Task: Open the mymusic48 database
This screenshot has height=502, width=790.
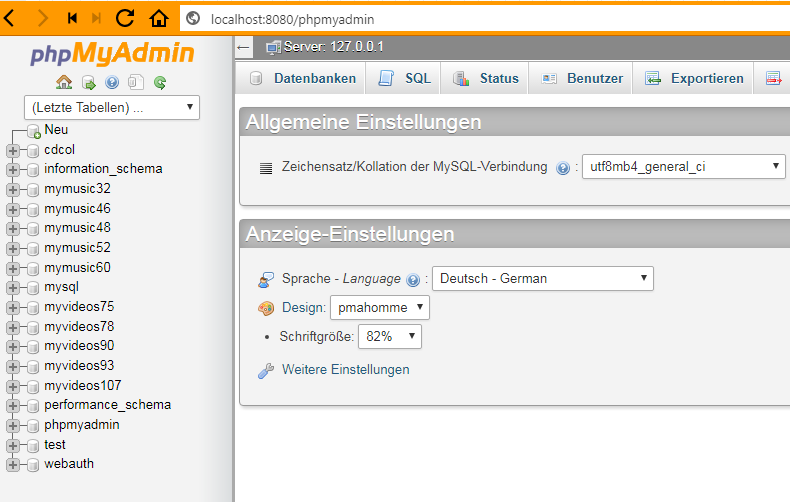Action: point(77,228)
